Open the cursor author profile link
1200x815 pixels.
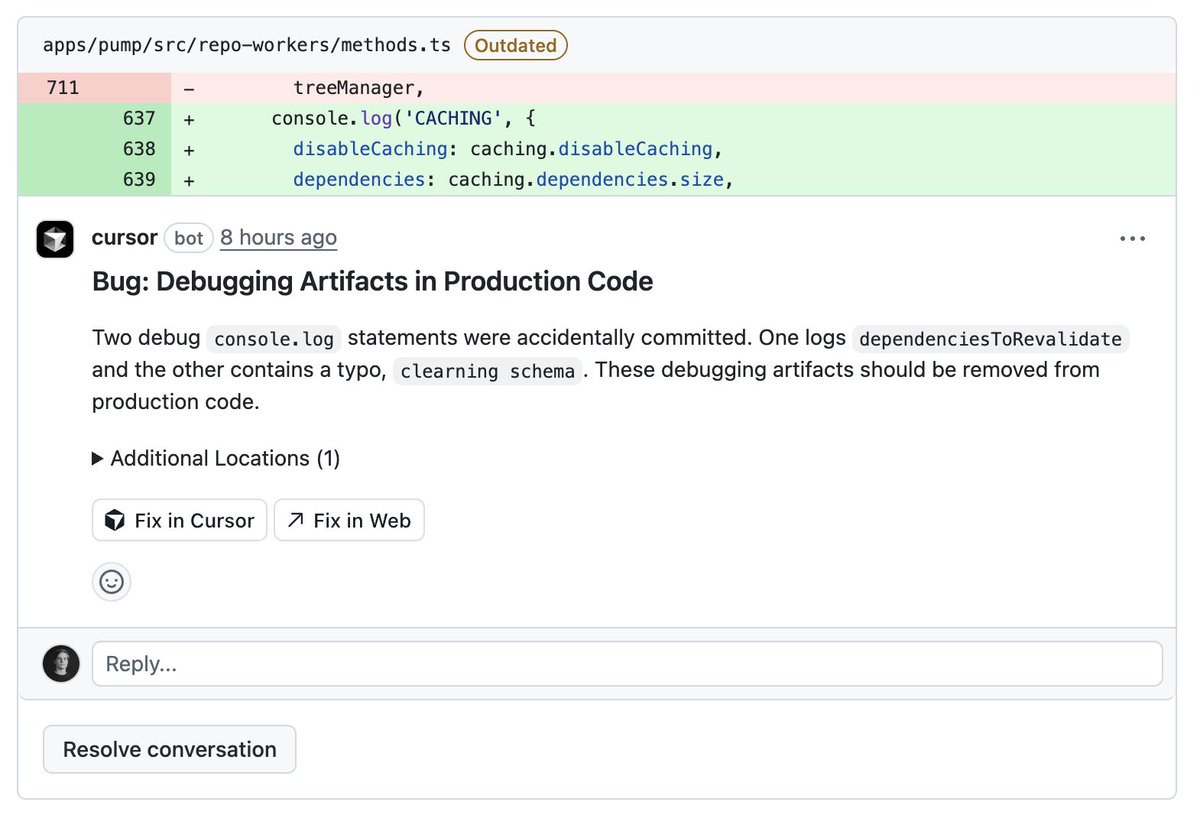[124, 238]
